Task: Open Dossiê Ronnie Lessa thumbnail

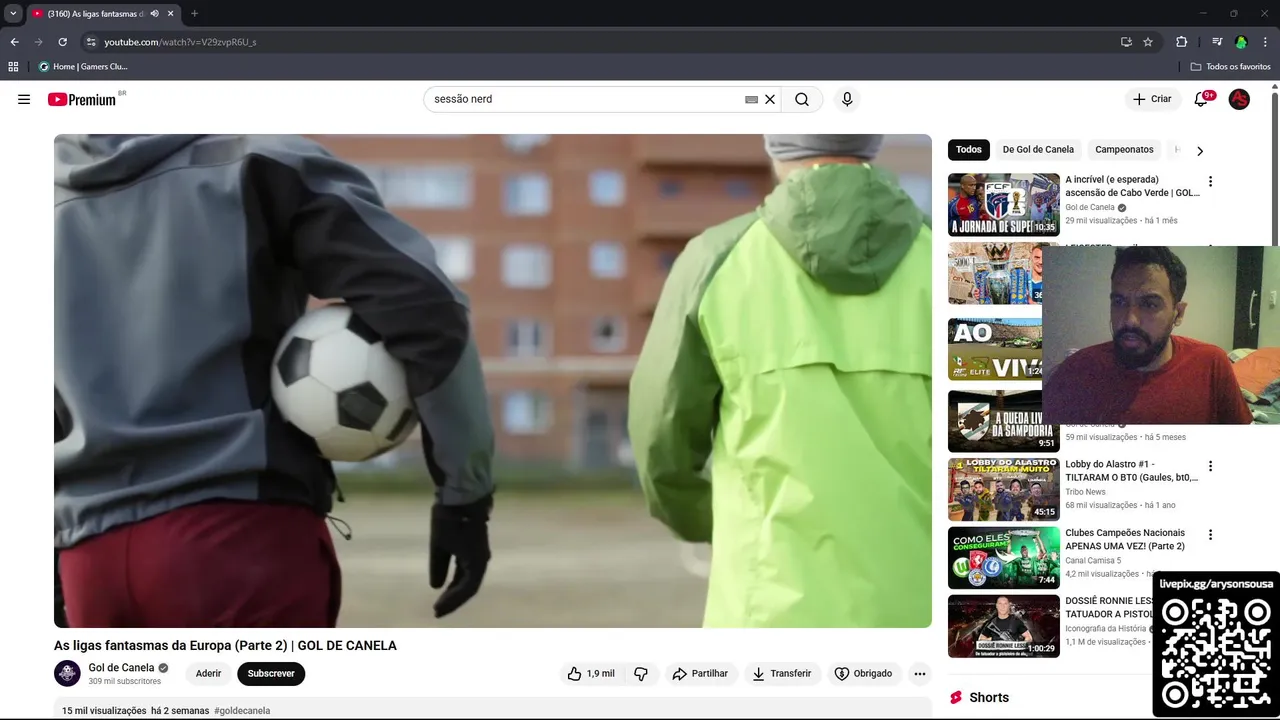Action: (1004, 626)
